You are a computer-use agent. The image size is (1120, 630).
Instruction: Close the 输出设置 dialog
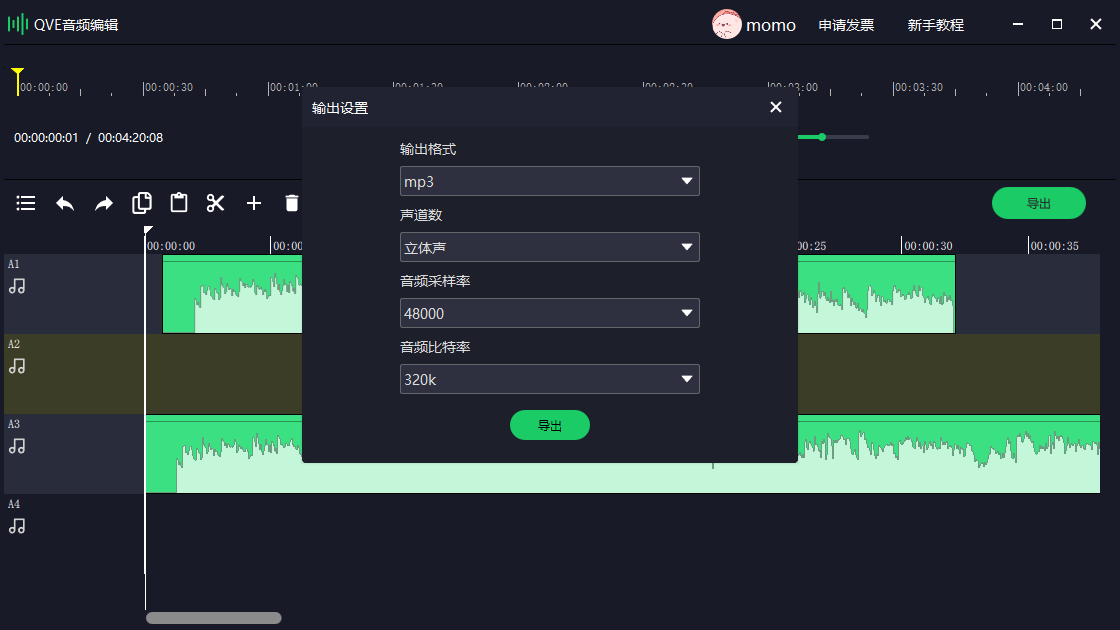[776, 107]
